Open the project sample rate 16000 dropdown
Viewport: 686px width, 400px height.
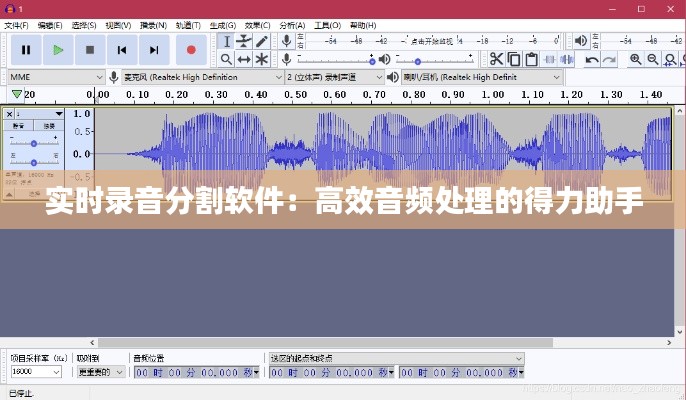36,372
